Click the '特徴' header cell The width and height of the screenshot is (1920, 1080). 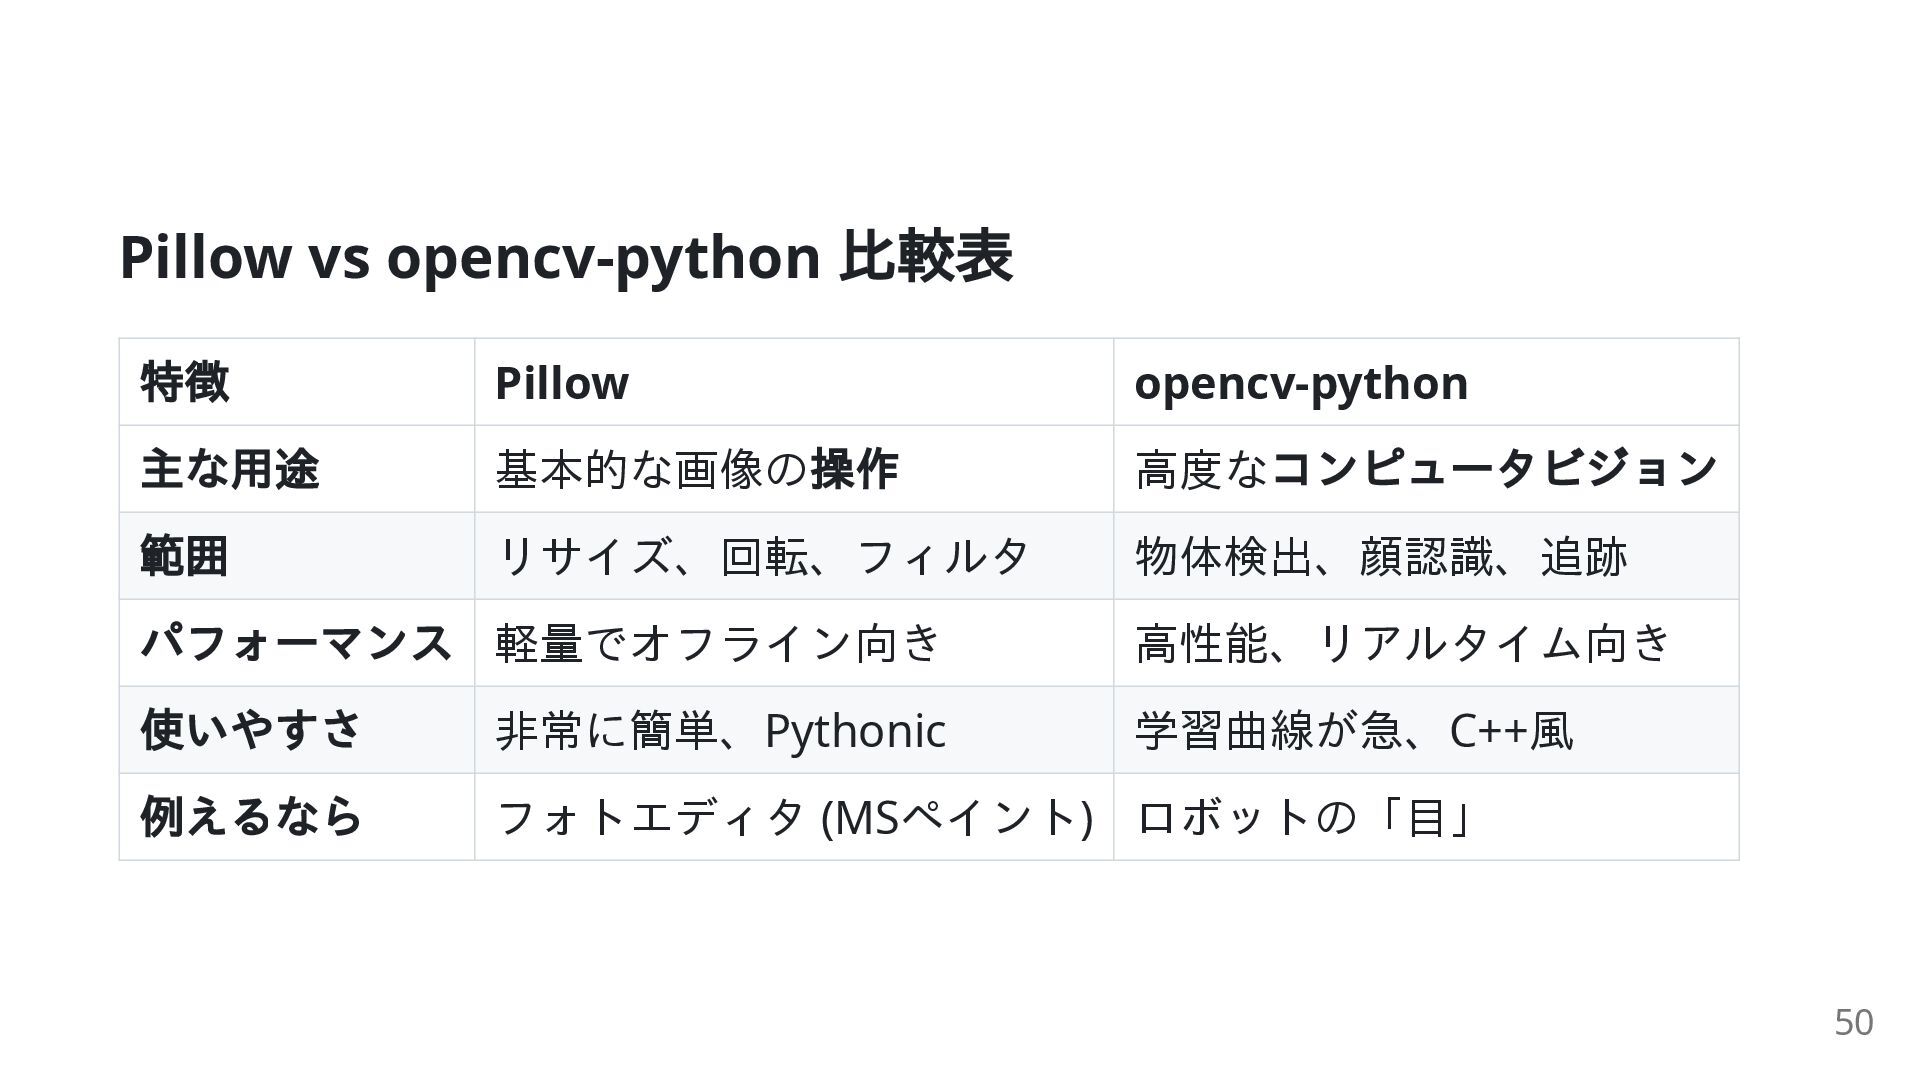(x=186, y=383)
